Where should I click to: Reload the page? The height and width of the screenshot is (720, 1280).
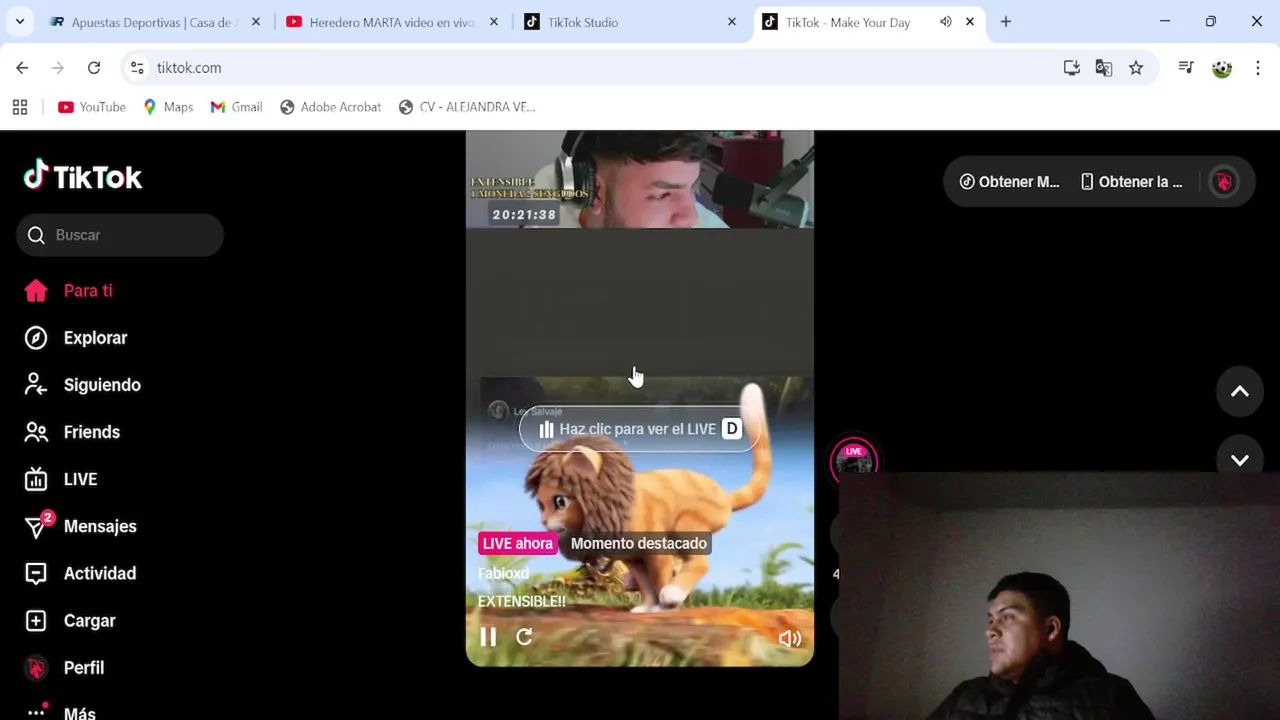click(94, 68)
